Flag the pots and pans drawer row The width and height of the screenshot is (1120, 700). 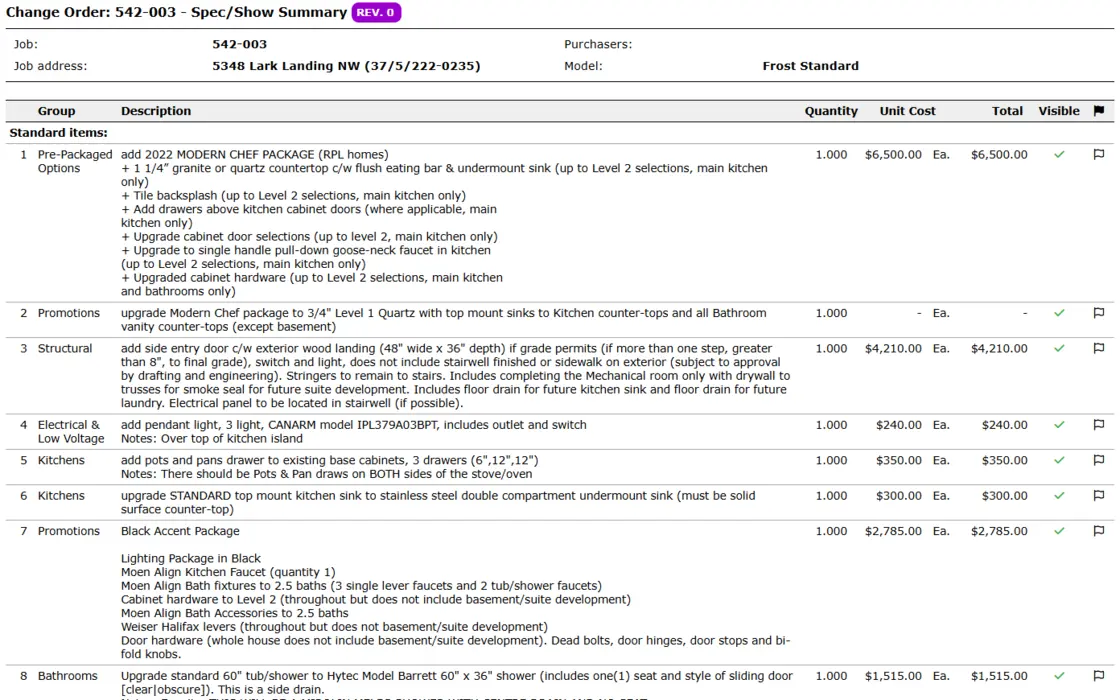point(1099,461)
